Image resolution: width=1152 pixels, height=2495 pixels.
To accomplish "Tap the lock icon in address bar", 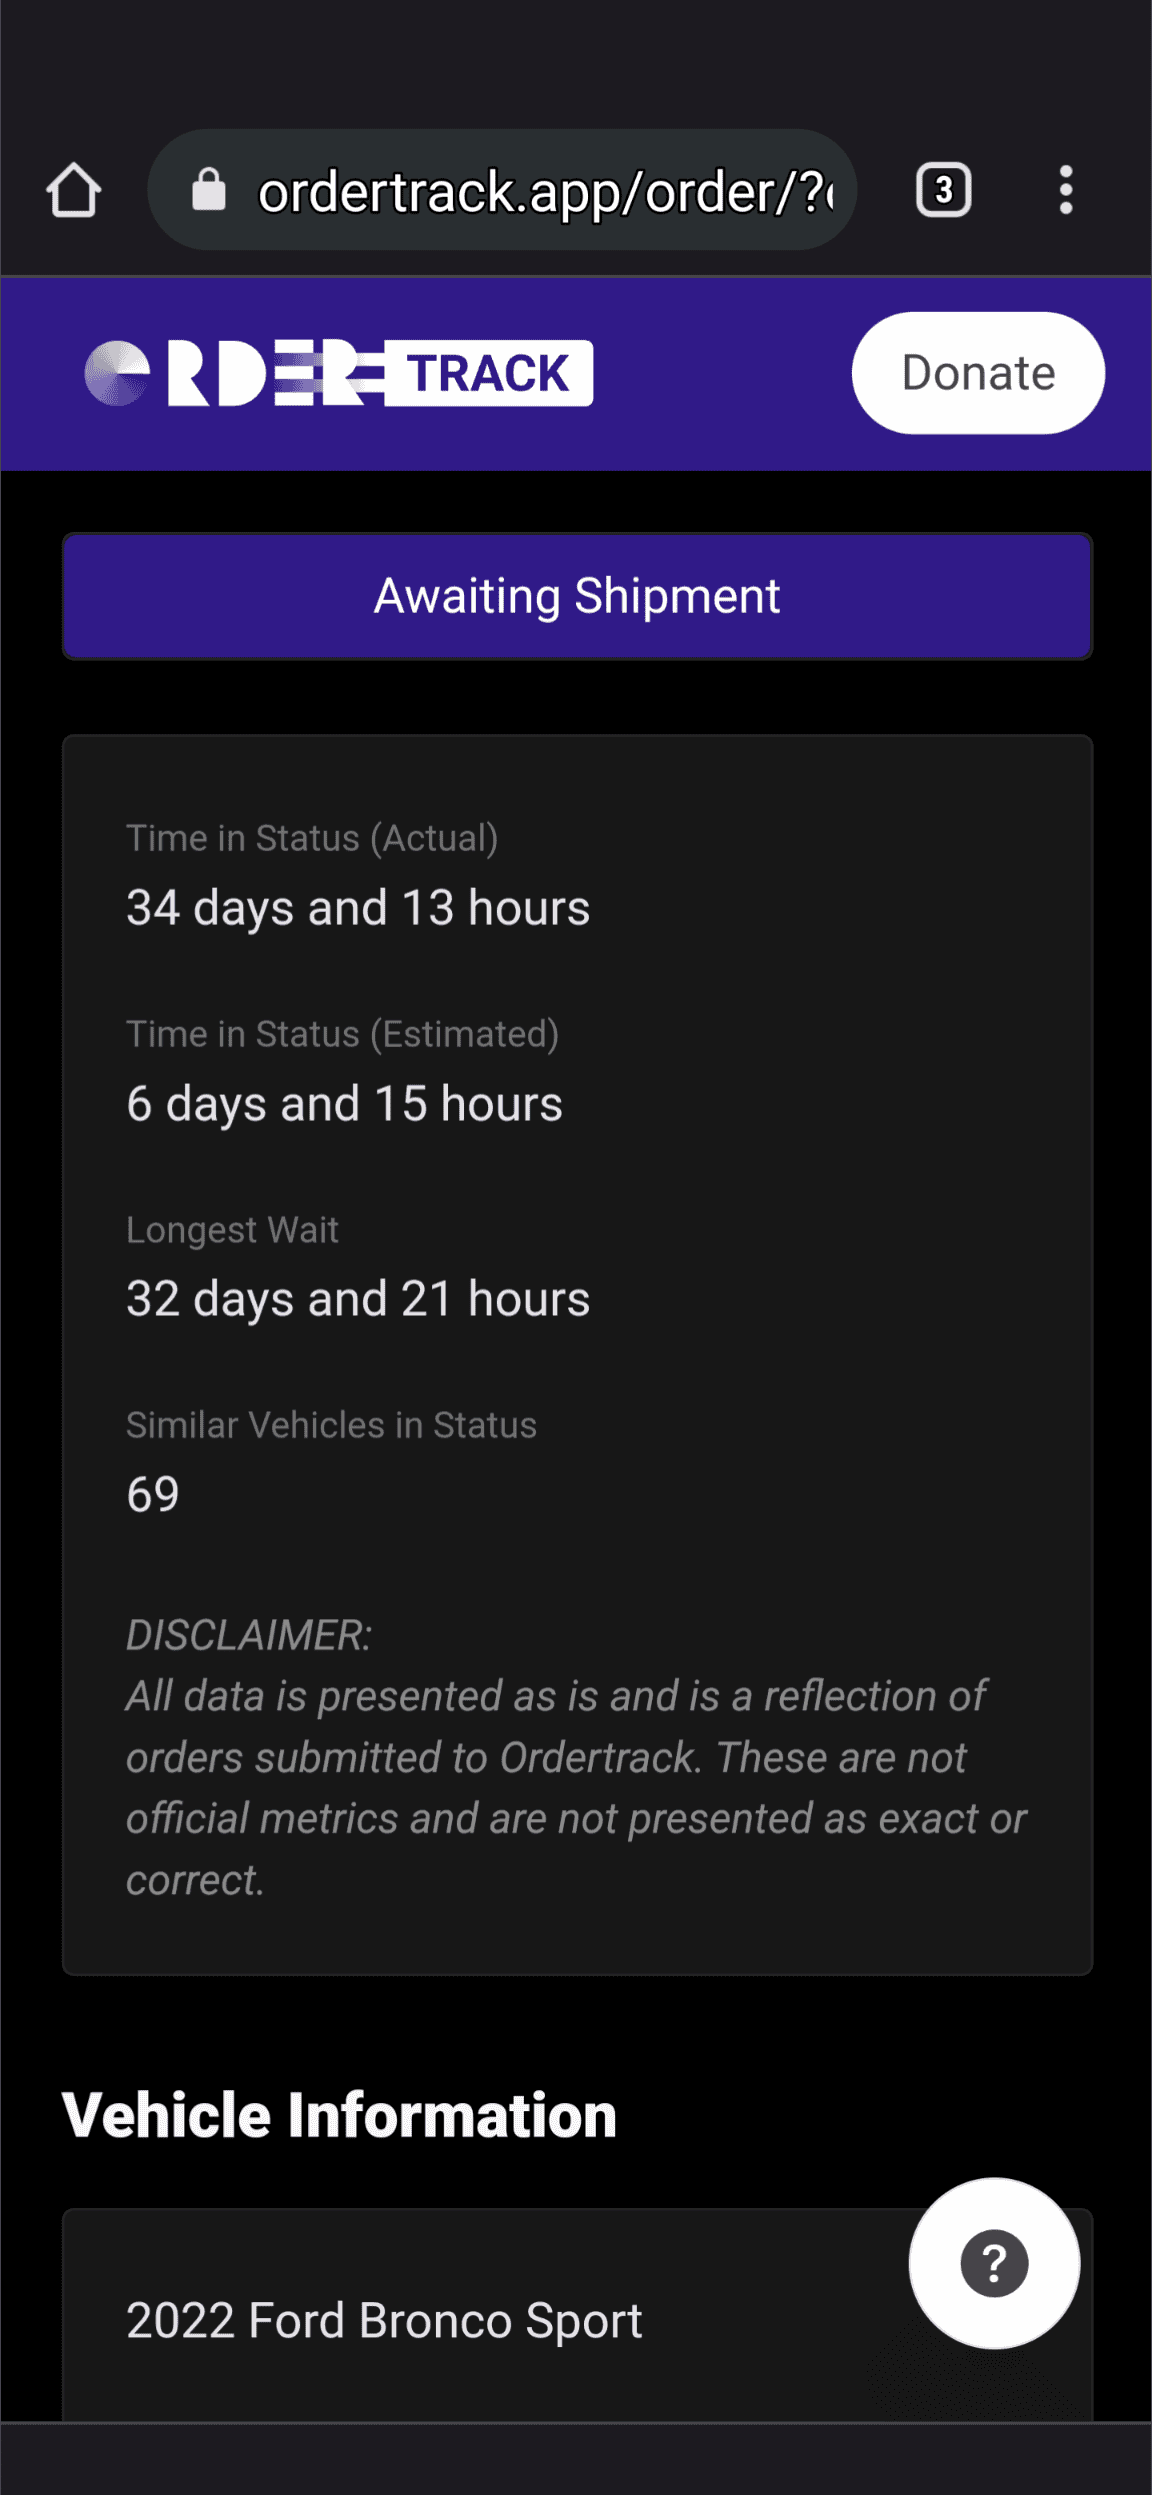I will click(x=209, y=190).
